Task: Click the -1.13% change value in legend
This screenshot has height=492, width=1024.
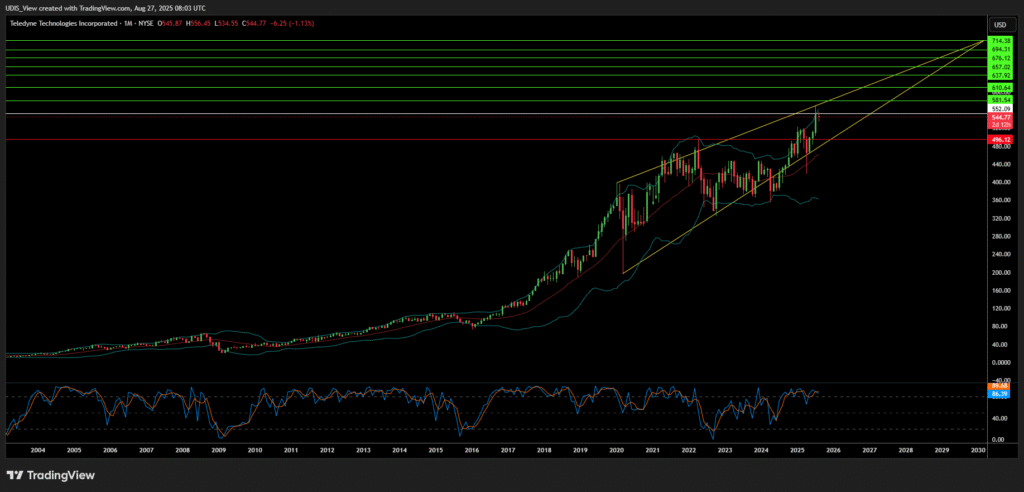Action: tap(302, 22)
